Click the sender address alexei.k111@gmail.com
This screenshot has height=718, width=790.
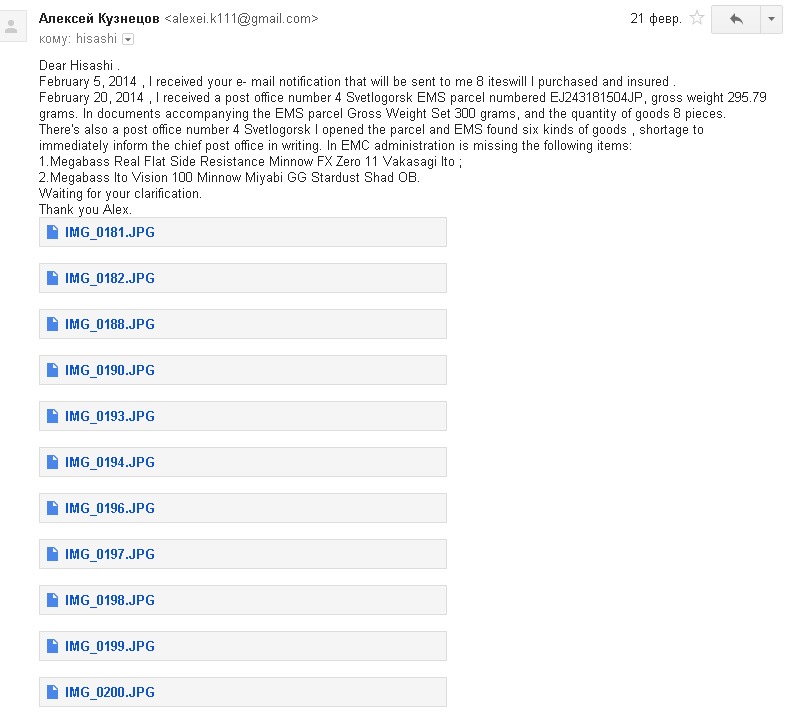241,19
